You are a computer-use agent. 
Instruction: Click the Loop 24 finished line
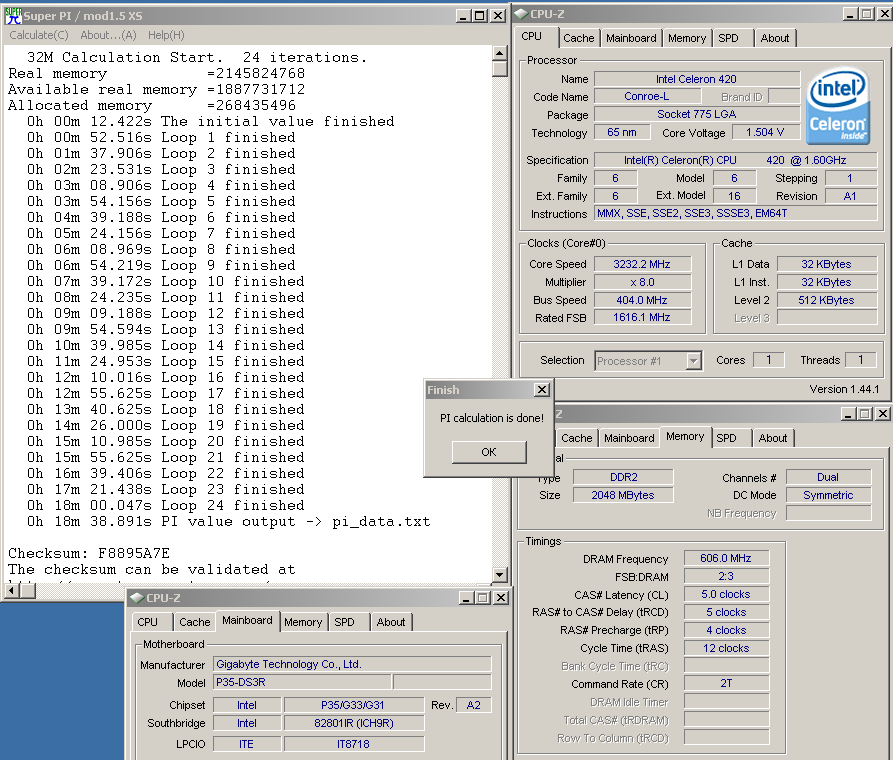(x=166, y=505)
